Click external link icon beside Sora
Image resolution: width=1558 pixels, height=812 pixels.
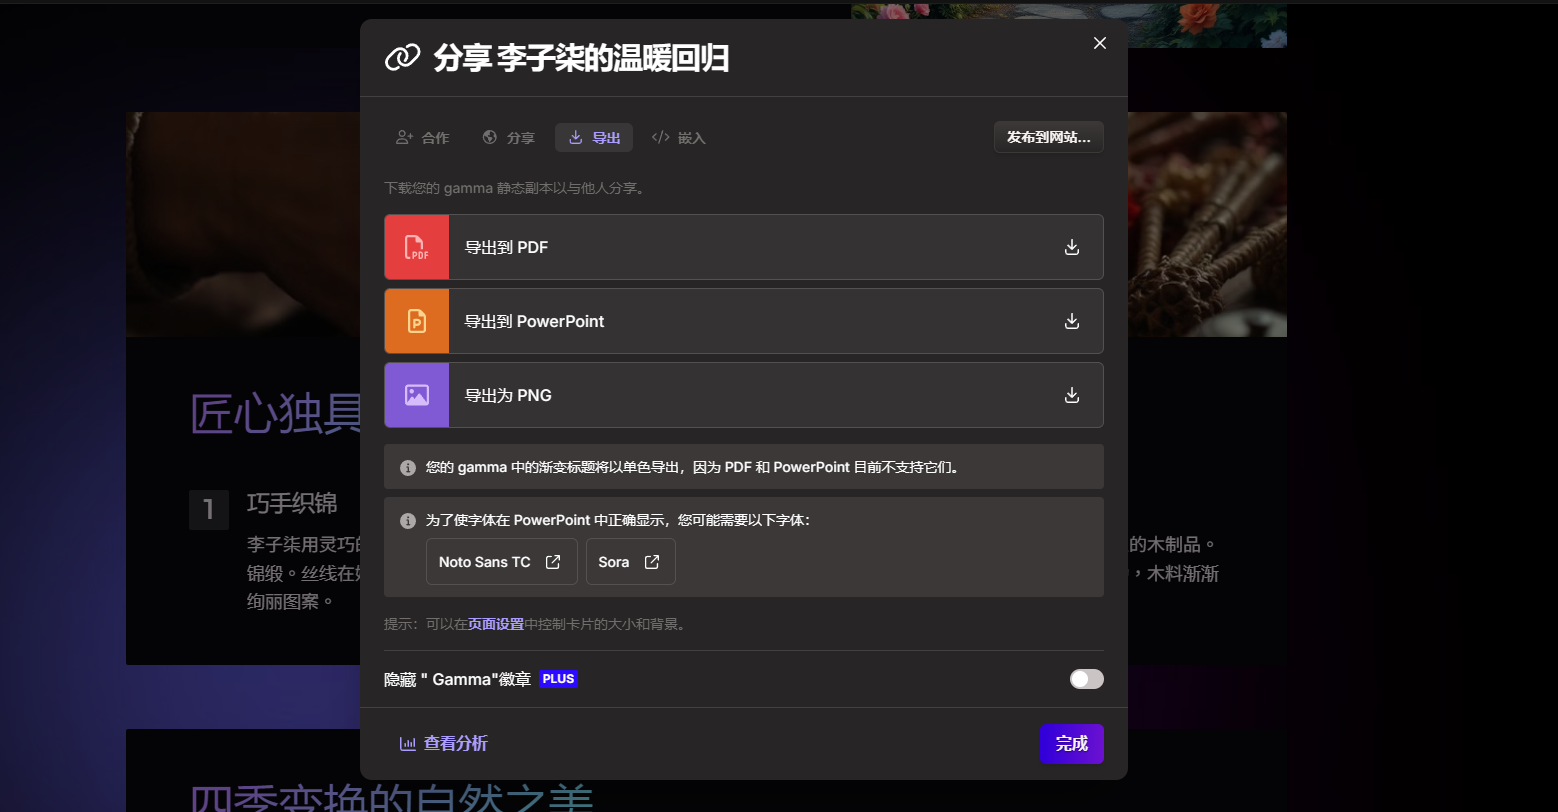tap(652, 562)
